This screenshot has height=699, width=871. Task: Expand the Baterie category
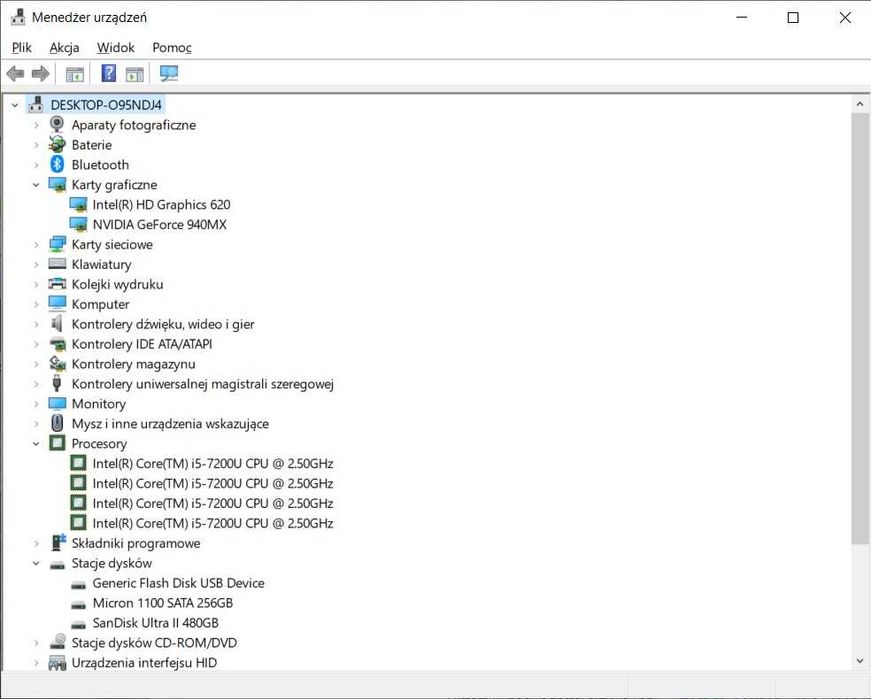[36, 145]
